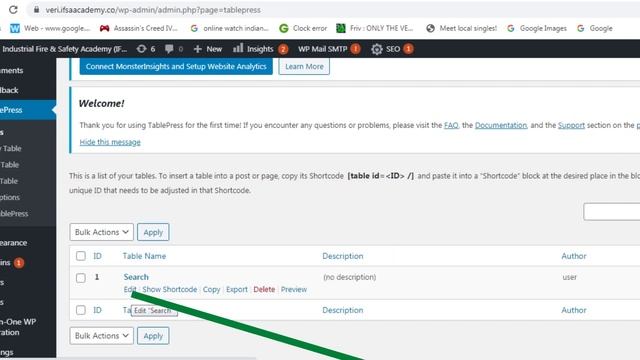Click Delete under the Search table
The height and width of the screenshot is (360, 640).
(x=264, y=289)
